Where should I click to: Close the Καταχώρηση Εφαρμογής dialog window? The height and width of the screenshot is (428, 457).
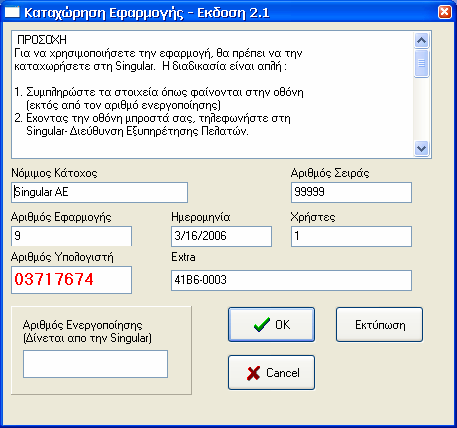[x=445, y=12]
